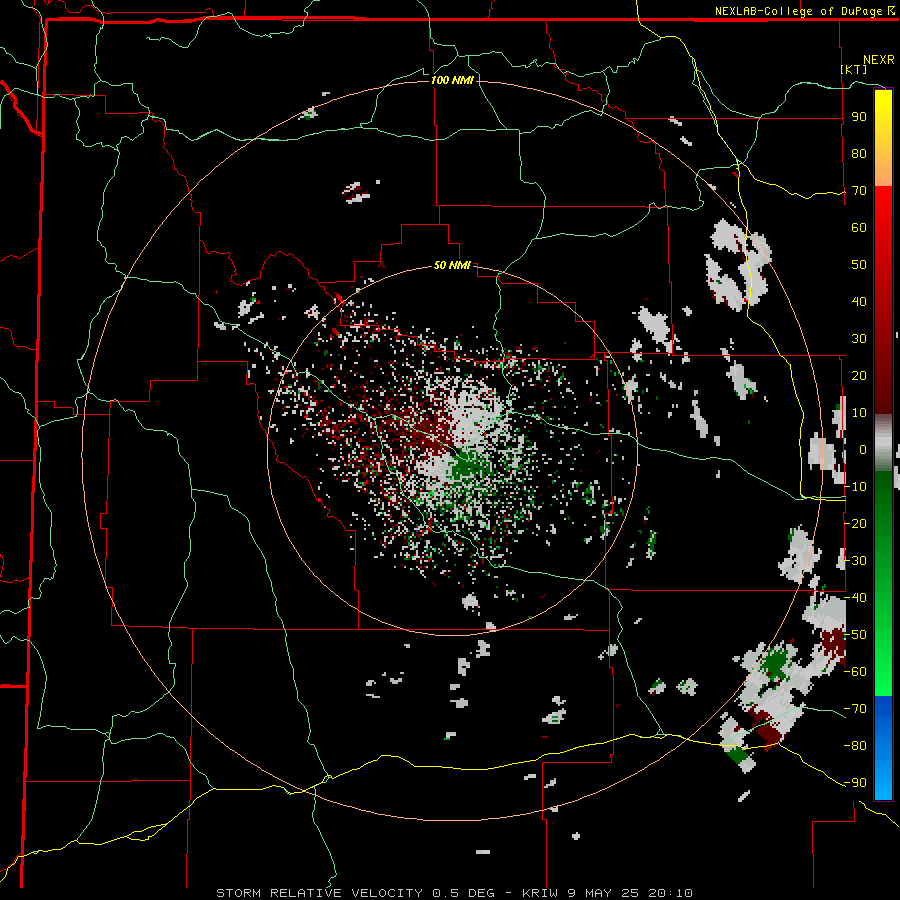Click the green segment of the color bar

[x=883, y=583]
